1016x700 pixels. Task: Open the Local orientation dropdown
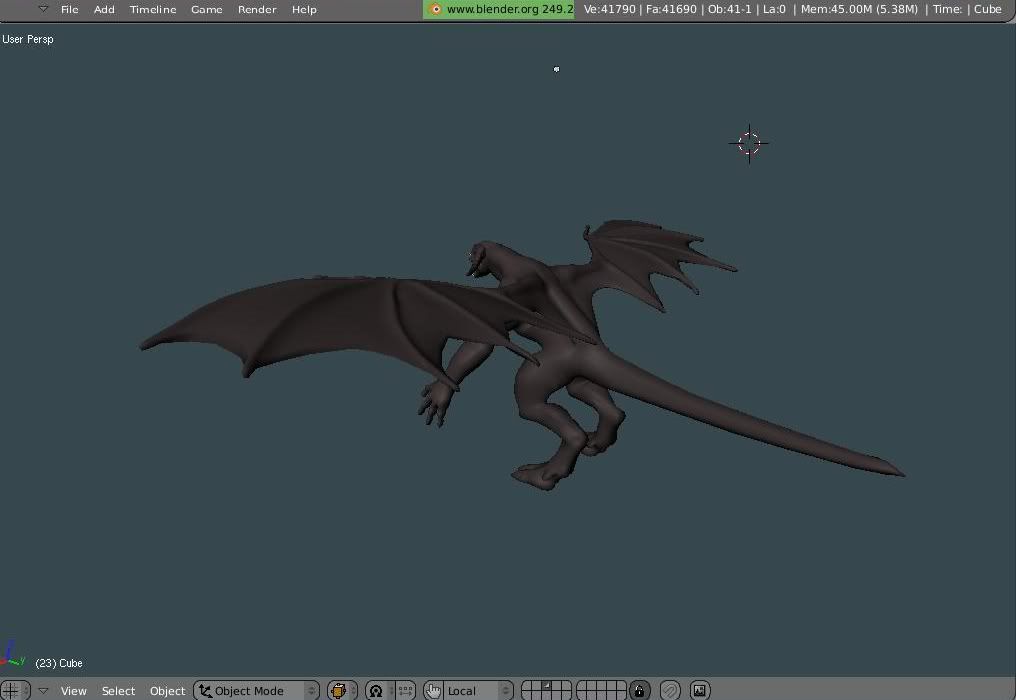(x=477, y=690)
